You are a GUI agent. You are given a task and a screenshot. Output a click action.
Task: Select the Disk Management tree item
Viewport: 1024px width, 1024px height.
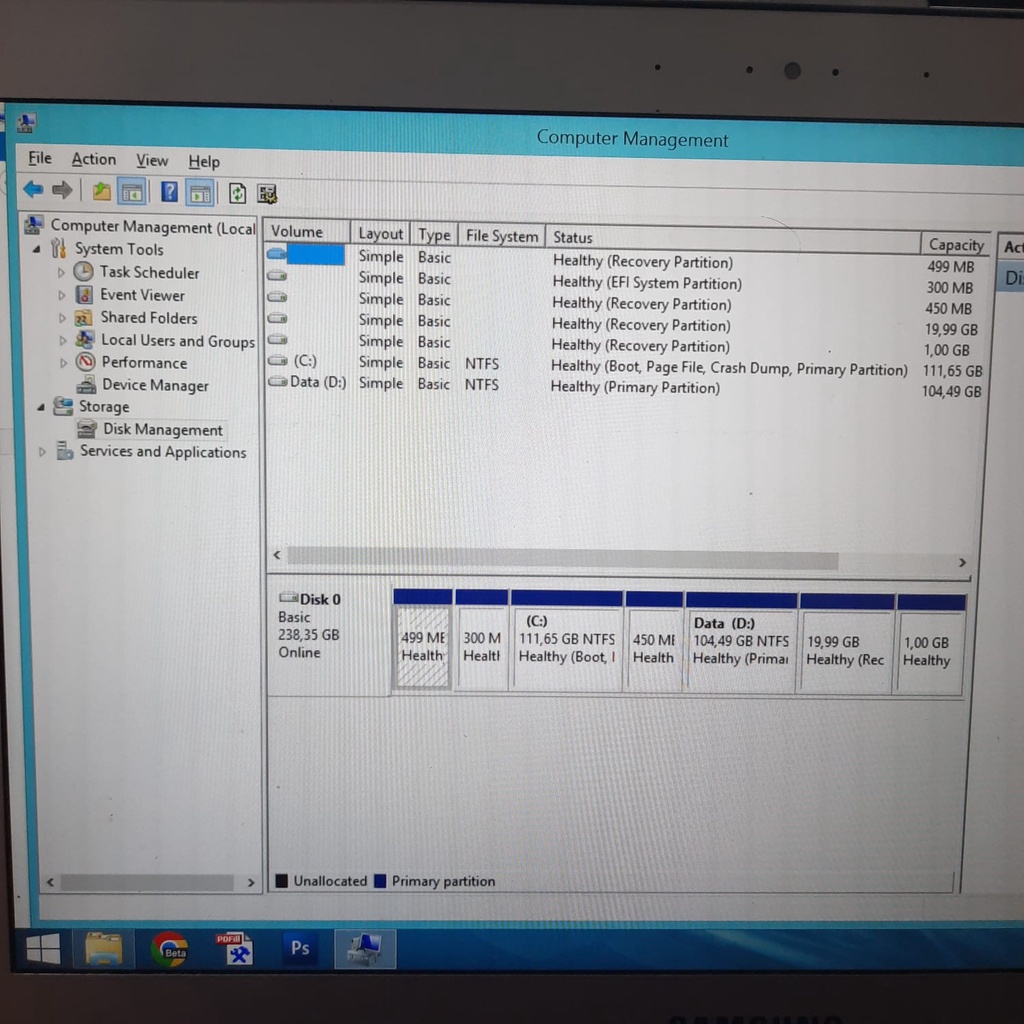coord(163,430)
